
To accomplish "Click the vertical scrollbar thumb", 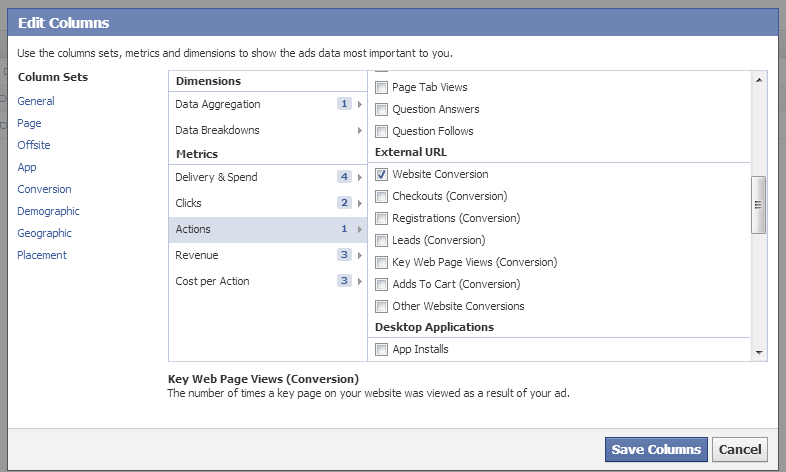I will click(758, 204).
